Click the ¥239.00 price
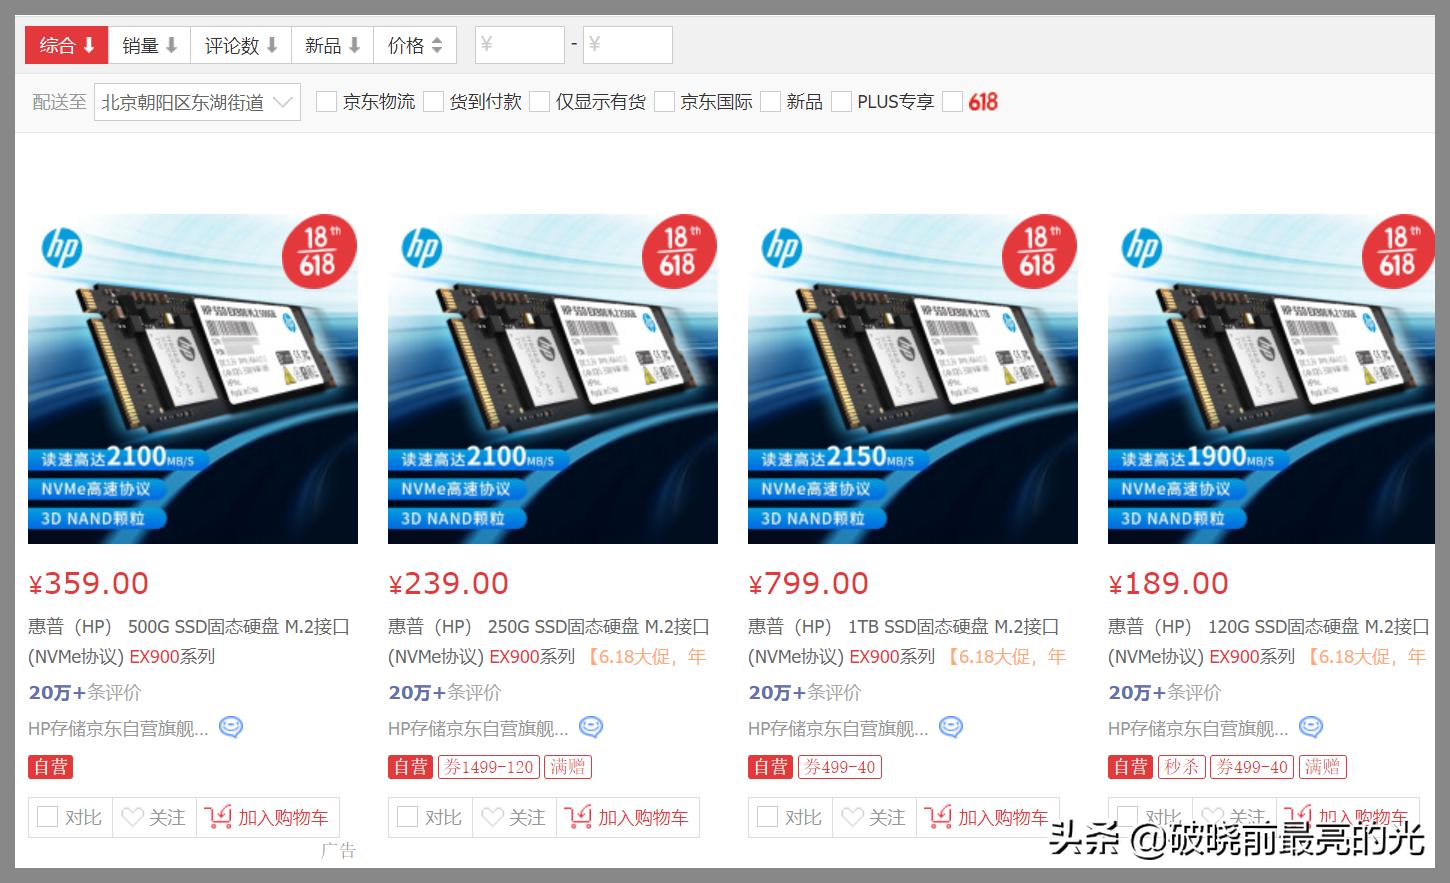This screenshot has width=1450, height=883. 449,583
